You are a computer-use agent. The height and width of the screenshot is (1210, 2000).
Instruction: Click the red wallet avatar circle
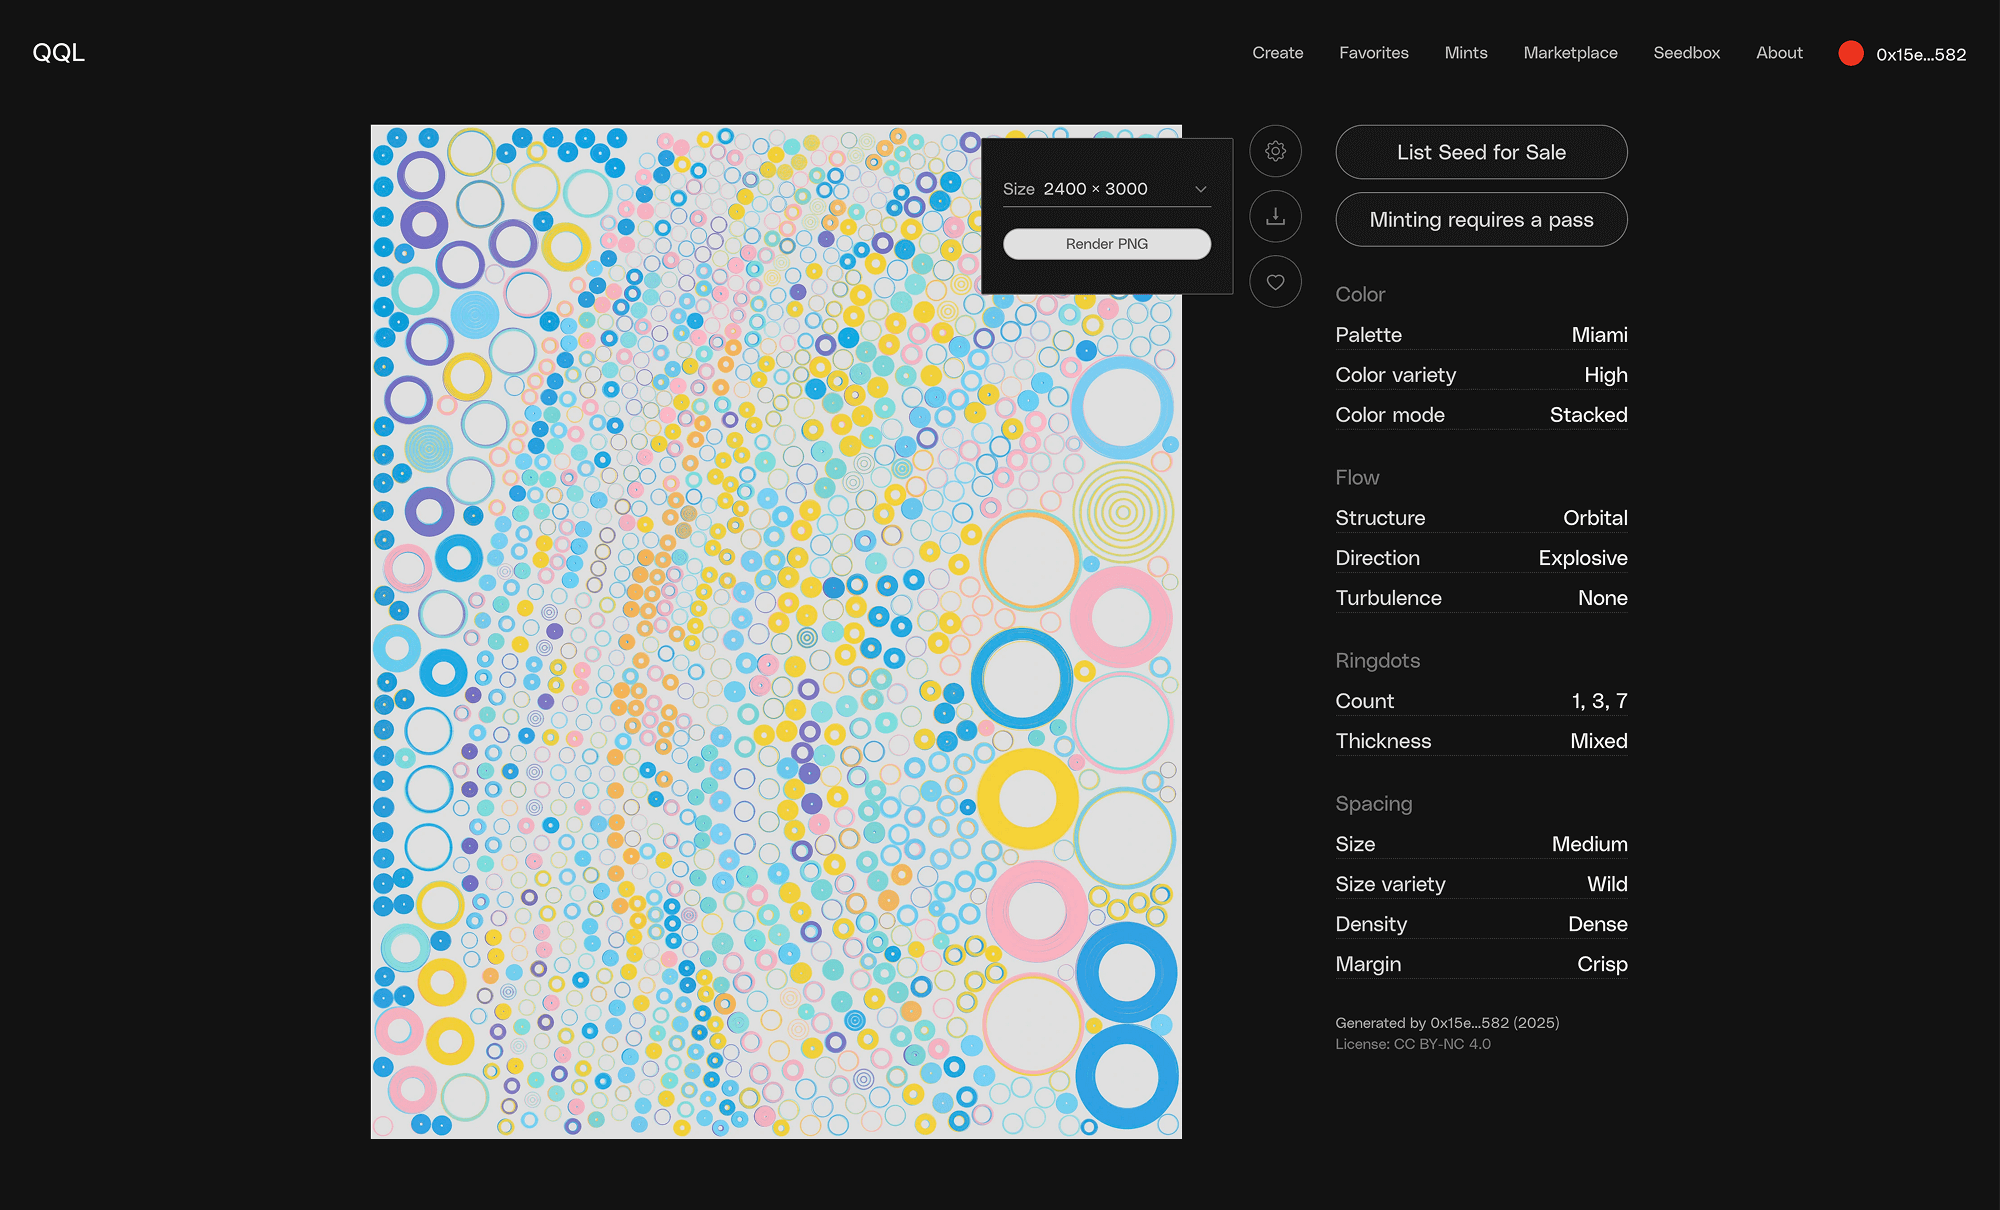click(x=1850, y=54)
